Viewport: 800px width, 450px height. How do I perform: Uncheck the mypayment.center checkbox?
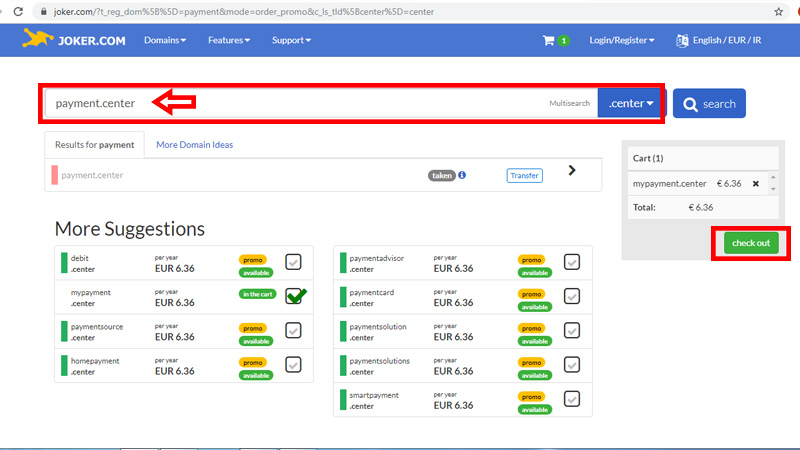pos(295,296)
